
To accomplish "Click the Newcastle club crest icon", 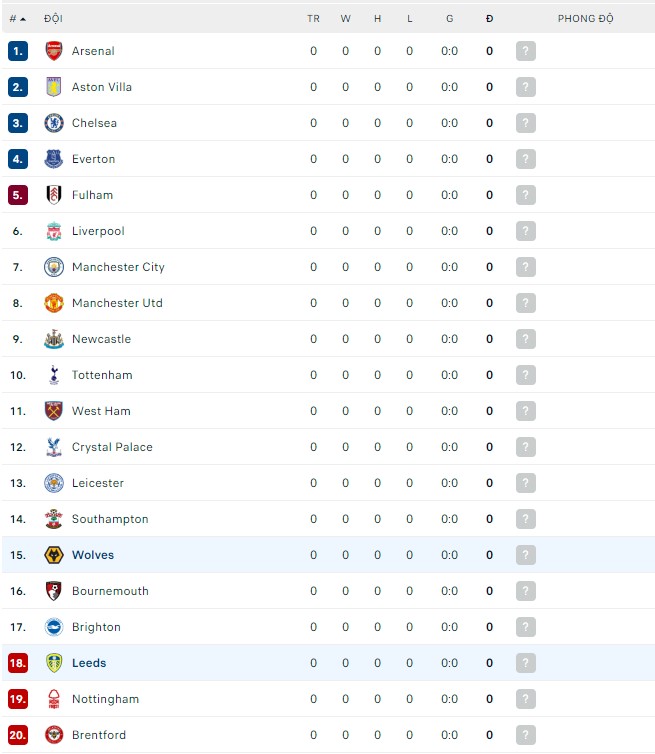I will (x=54, y=339).
